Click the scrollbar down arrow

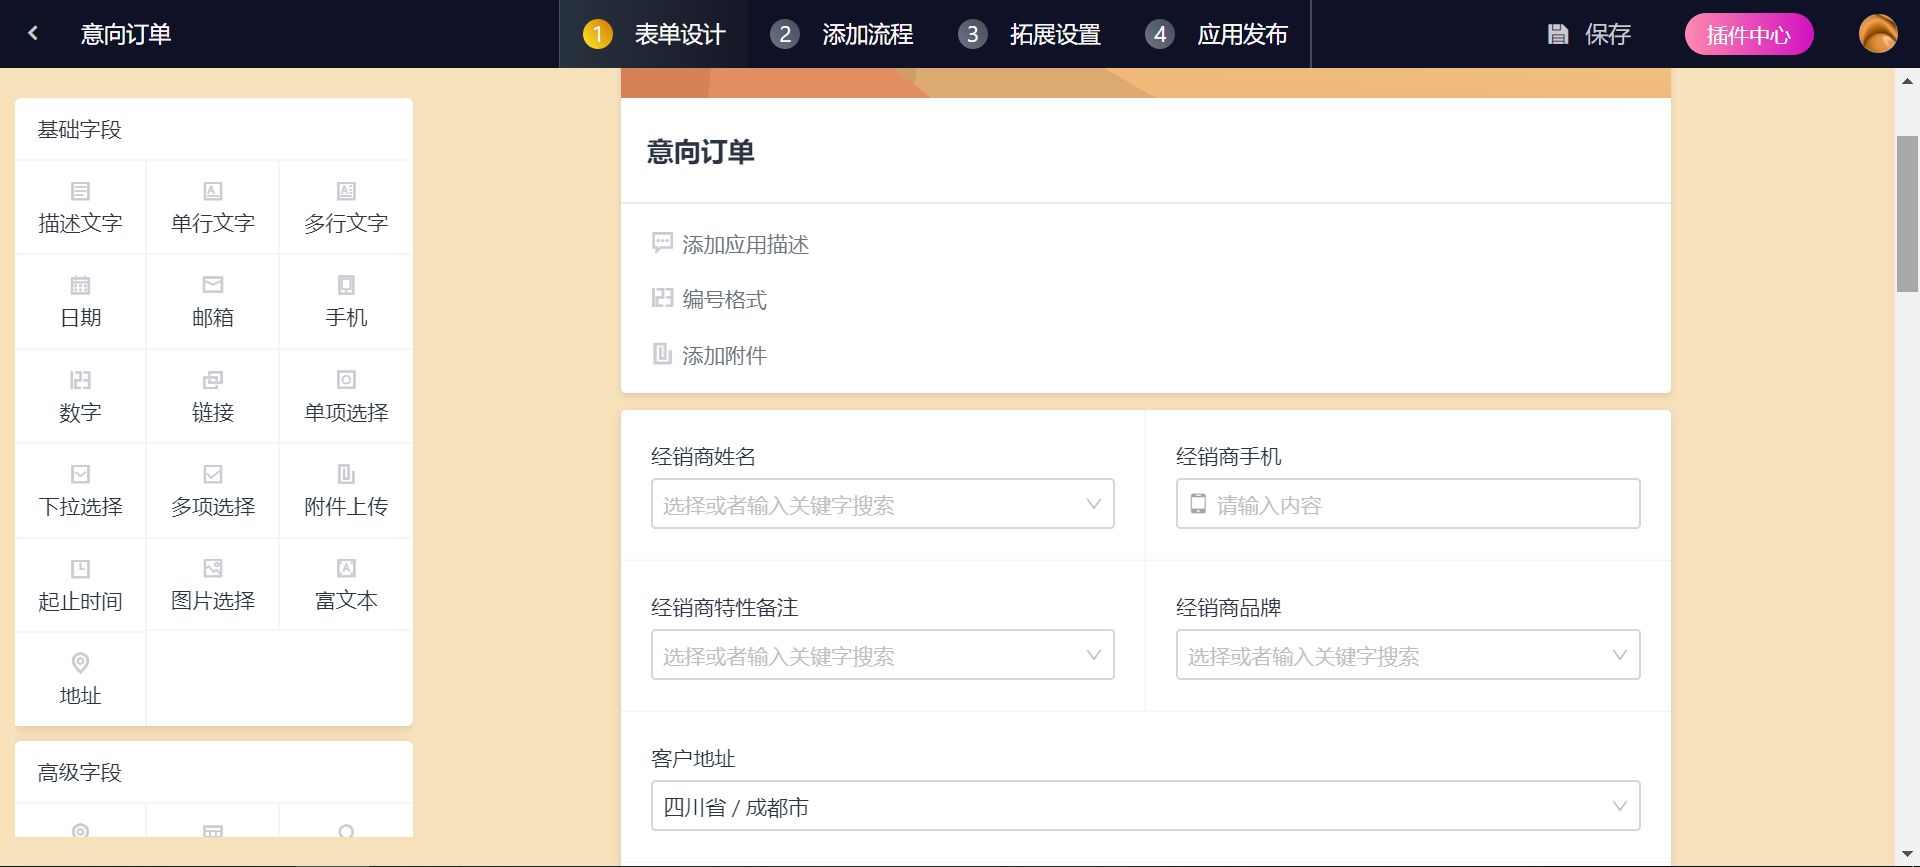(x=1907, y=853)
